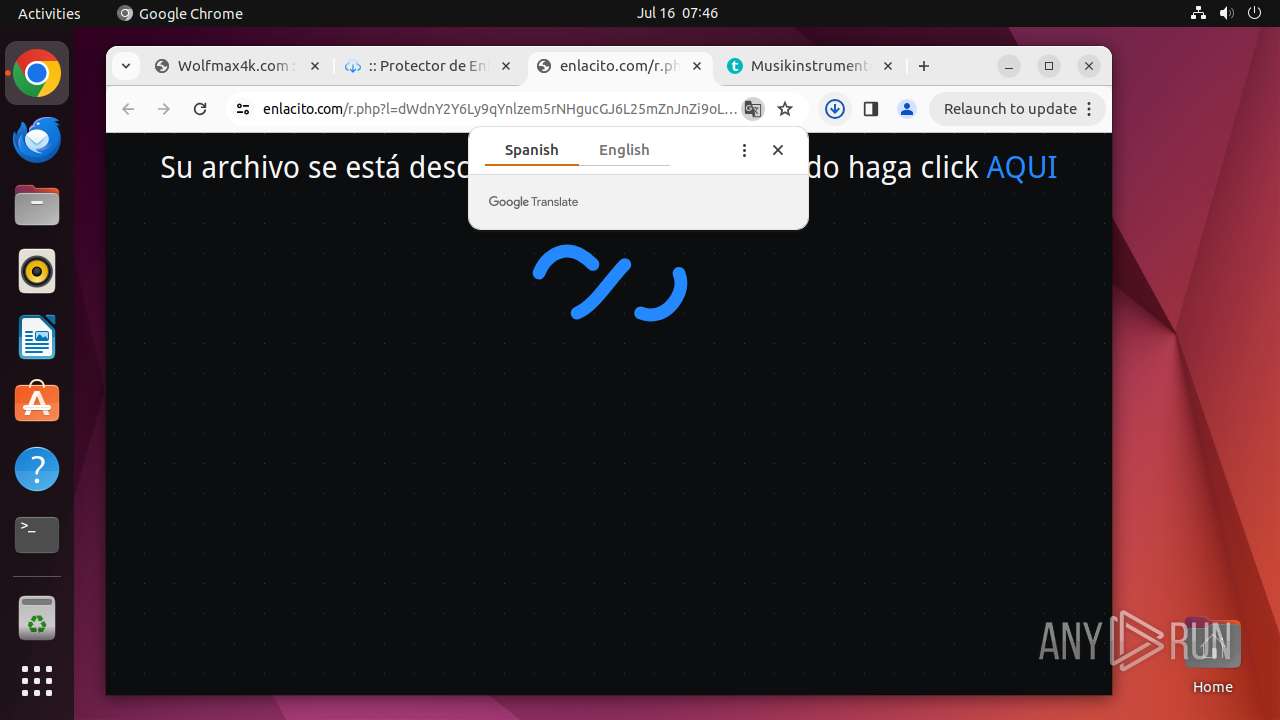Switch to the Wolfmax4k.com tab
Image resolution: width=1280 pixels, height=720 pixels.
coord(238,66)
